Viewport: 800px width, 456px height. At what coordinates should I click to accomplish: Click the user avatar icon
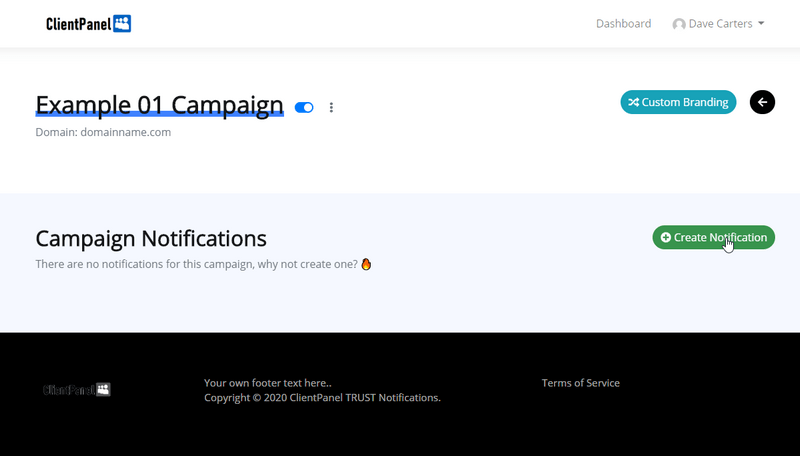(x=679, y=24)
